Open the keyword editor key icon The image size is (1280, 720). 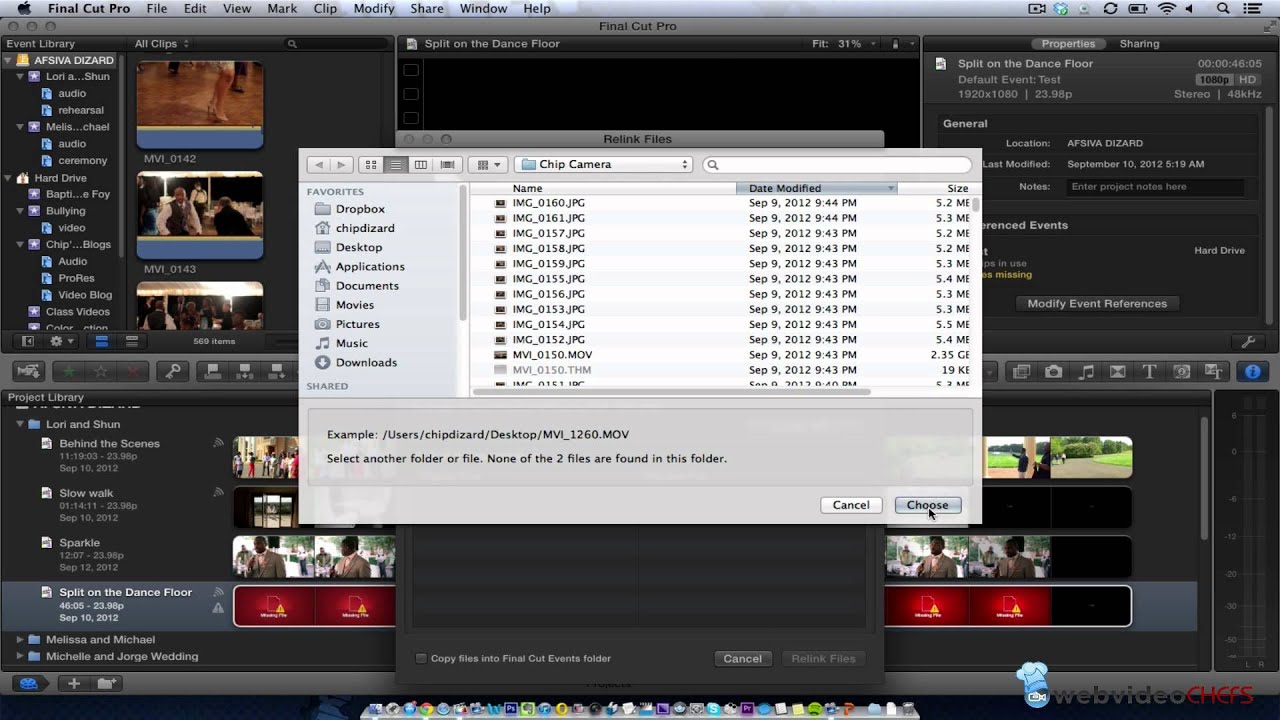(173, 372)
